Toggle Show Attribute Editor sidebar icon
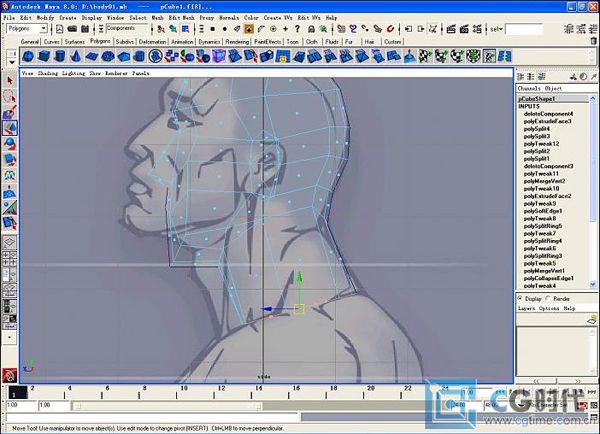The width and height of the screenshot is (600, 434). pos(569,29)
